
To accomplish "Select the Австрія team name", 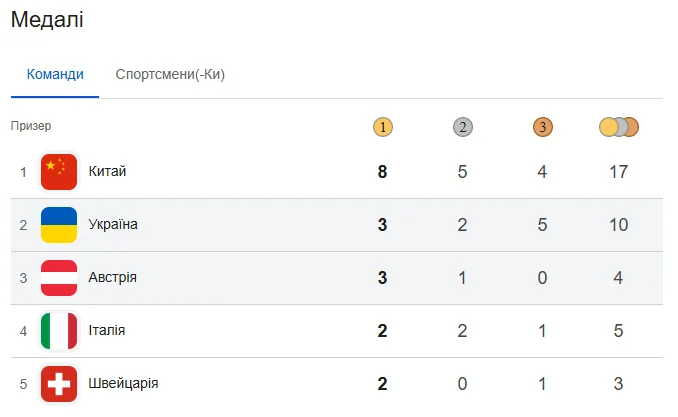I will coord(113,278).
